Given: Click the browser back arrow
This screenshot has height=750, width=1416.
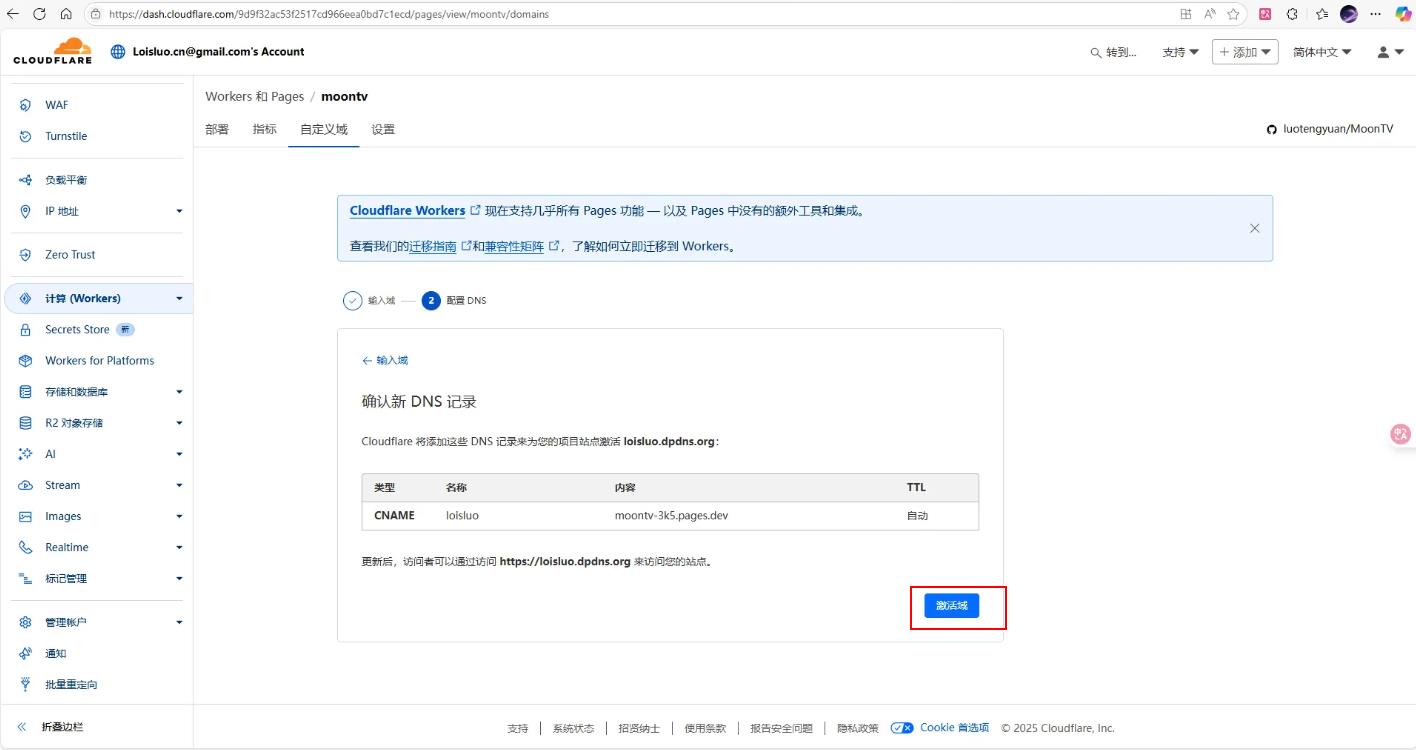Looking at the screenshot, I should coord(12,14).
